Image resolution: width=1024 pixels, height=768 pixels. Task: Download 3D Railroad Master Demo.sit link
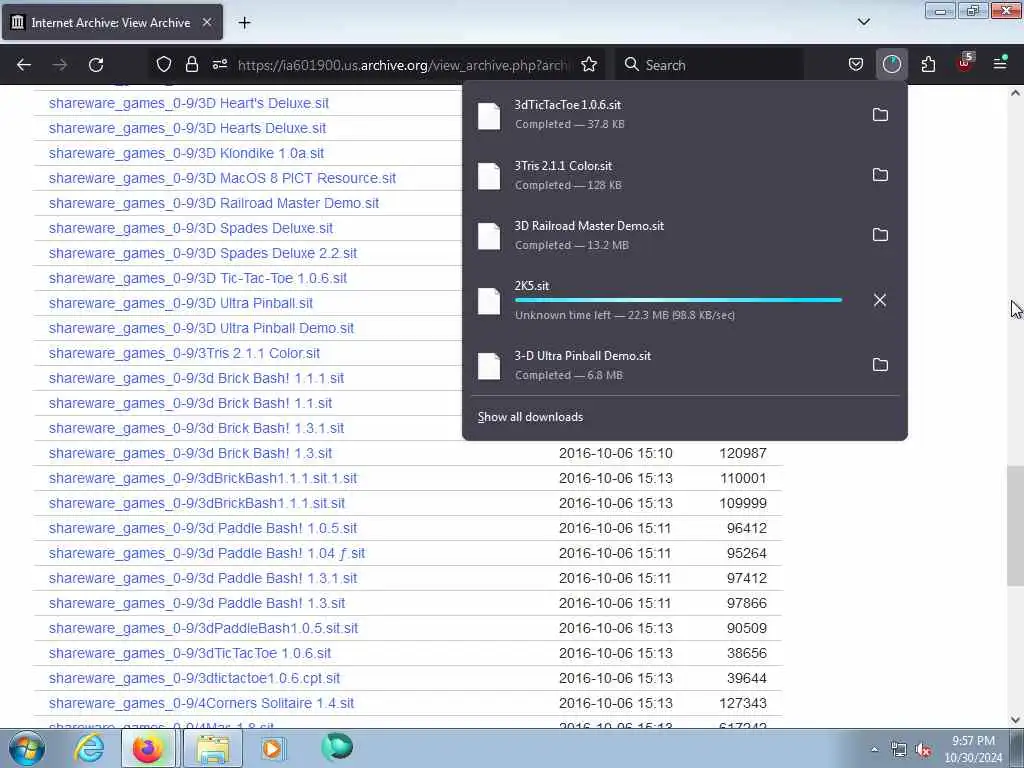tap(214, 203)
